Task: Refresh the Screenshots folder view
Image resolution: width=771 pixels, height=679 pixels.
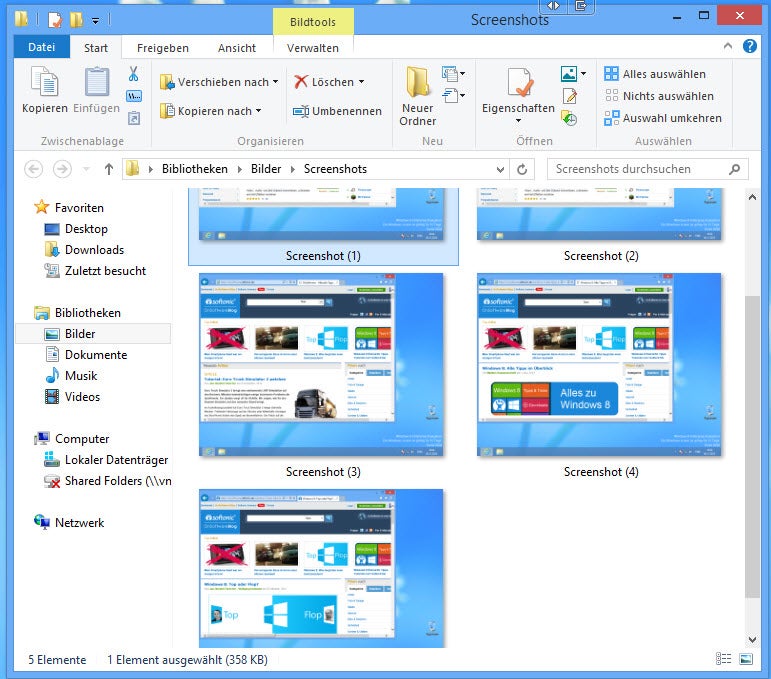Action: click(x=522, y=170)
